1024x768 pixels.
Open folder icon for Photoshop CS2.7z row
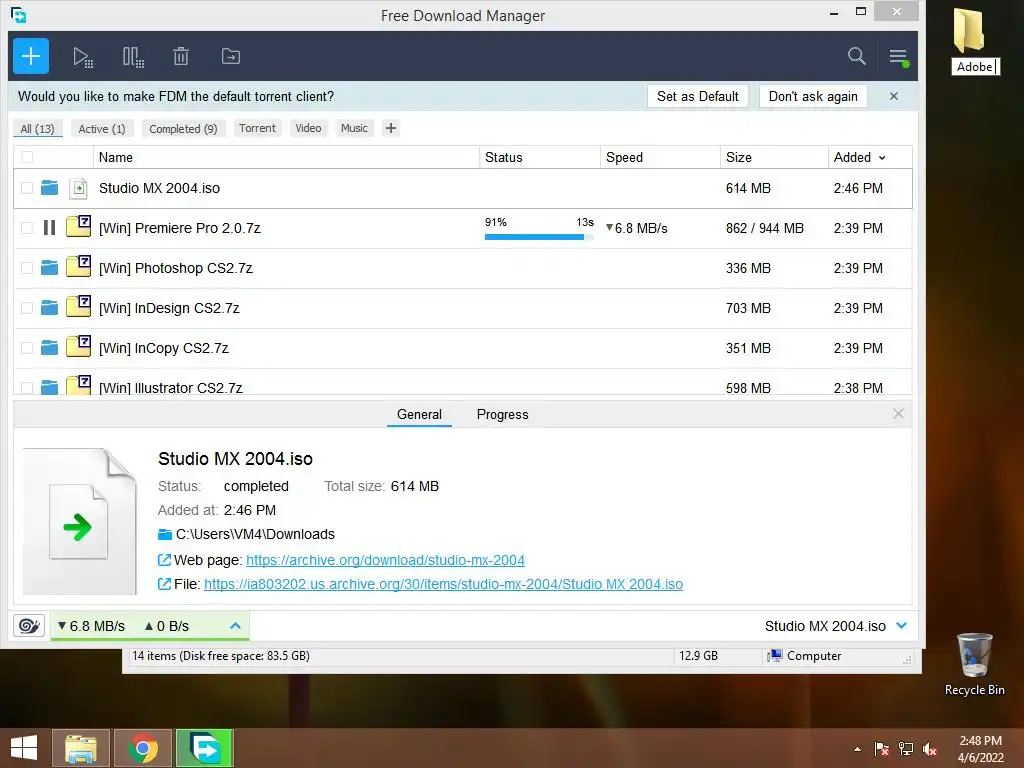pyautogui.click(x=49, y=268)
